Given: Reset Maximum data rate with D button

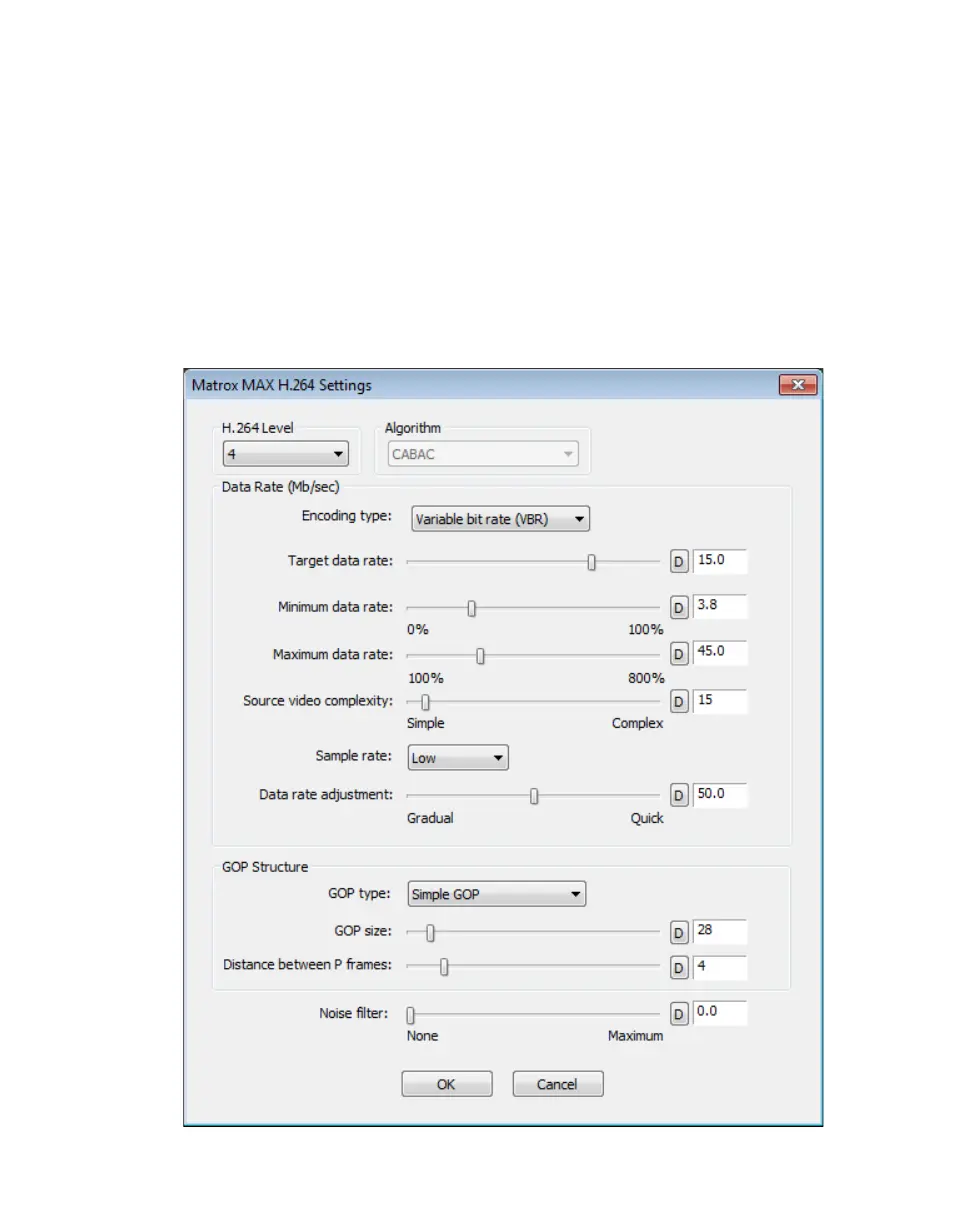Looking at the screenshot, I should pos(678,654).
